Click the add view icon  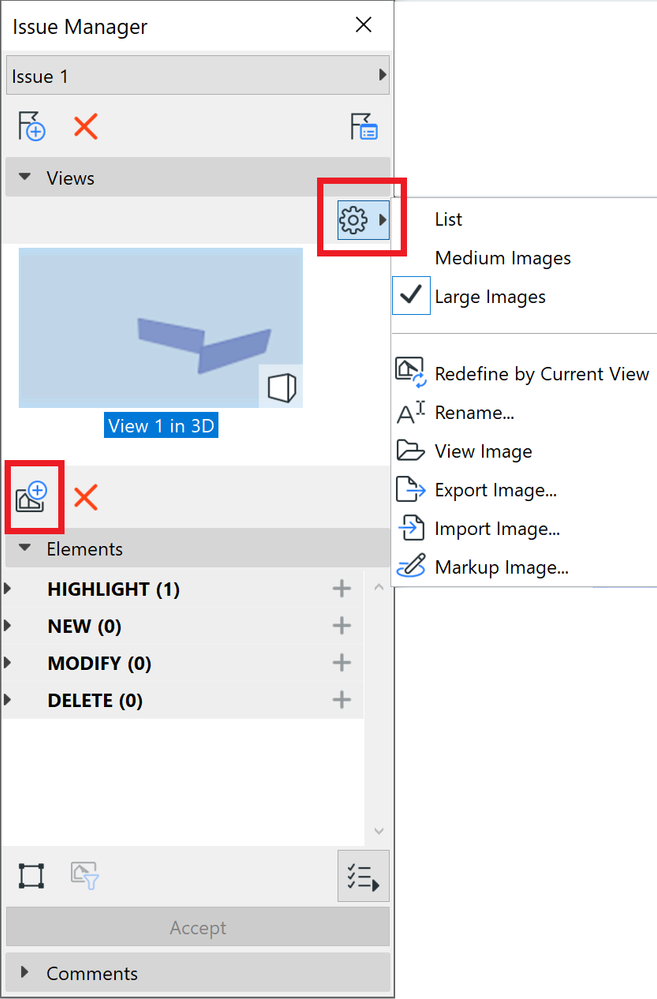pos(32,496)
